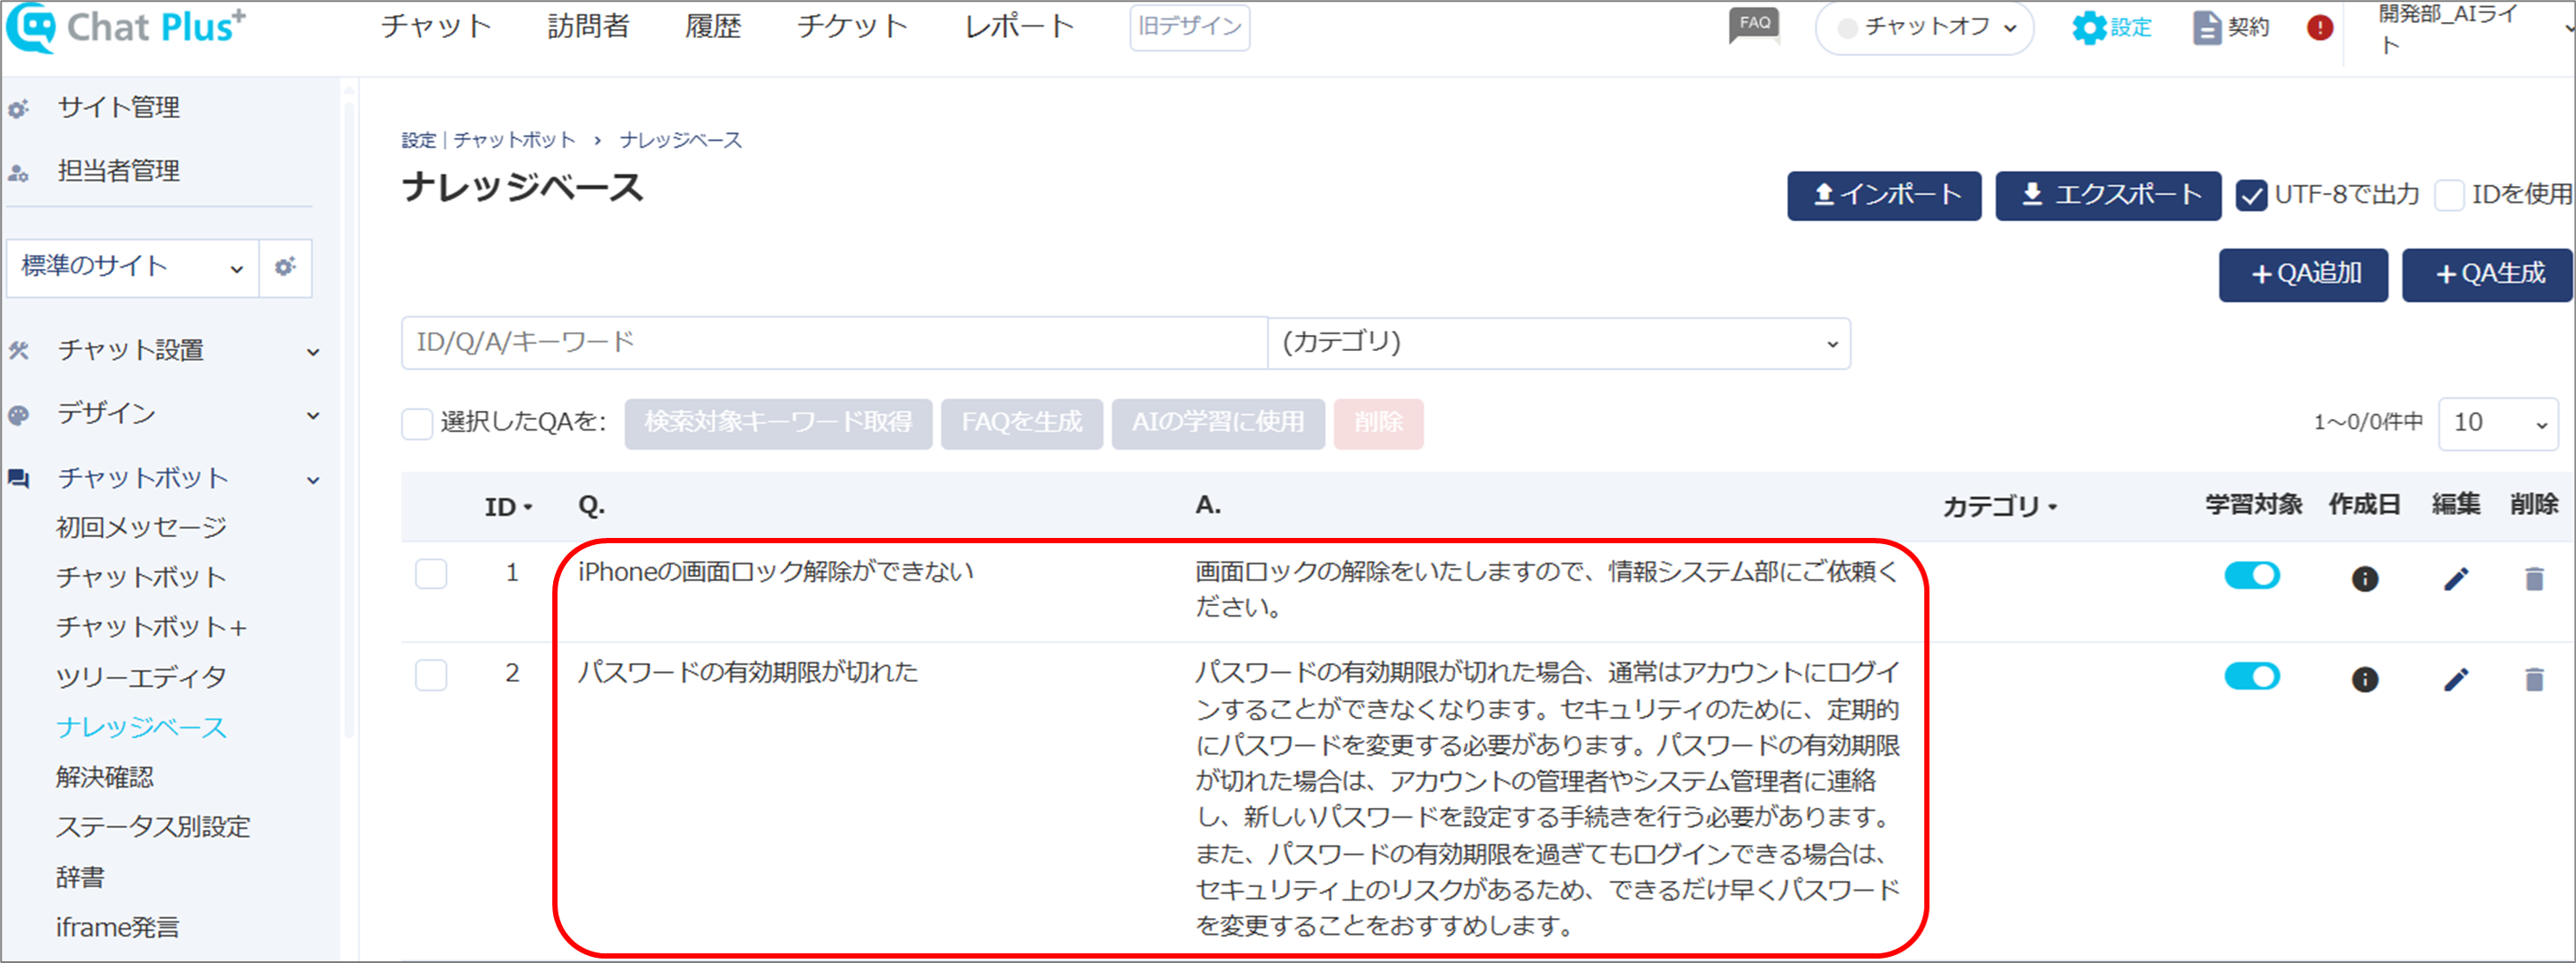Image resolution: width=2576 pixels, height=963 pixels.
Task: Open the レポート top menu
Action: [1019, 26]
